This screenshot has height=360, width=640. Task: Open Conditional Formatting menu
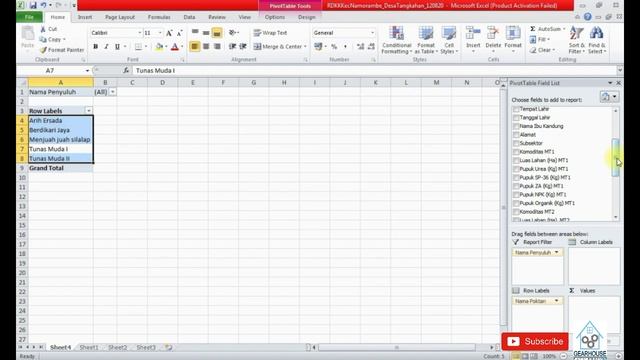coord(396,40)
